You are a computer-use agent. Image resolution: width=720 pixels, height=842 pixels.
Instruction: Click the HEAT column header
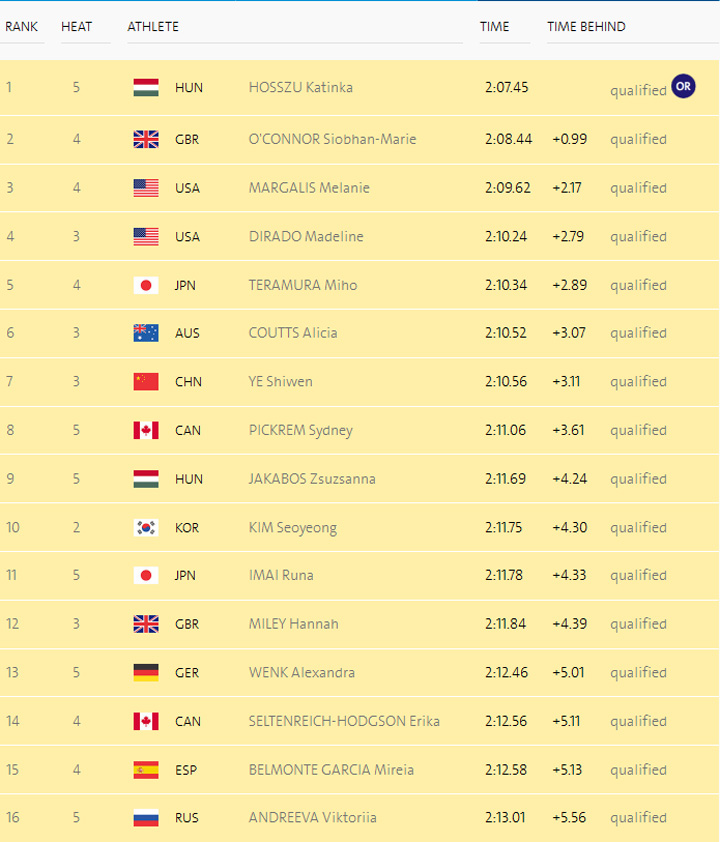(x=76, y=27)
